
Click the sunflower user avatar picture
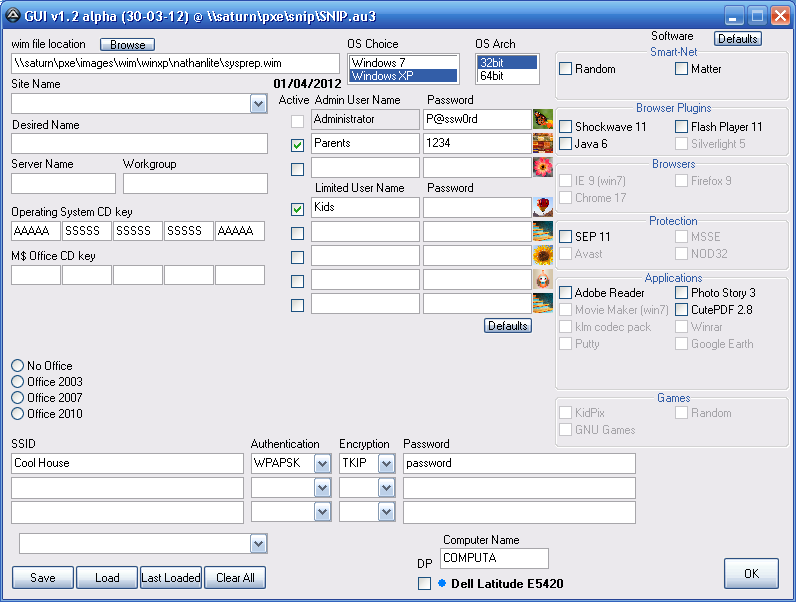[x=543, y=255]
